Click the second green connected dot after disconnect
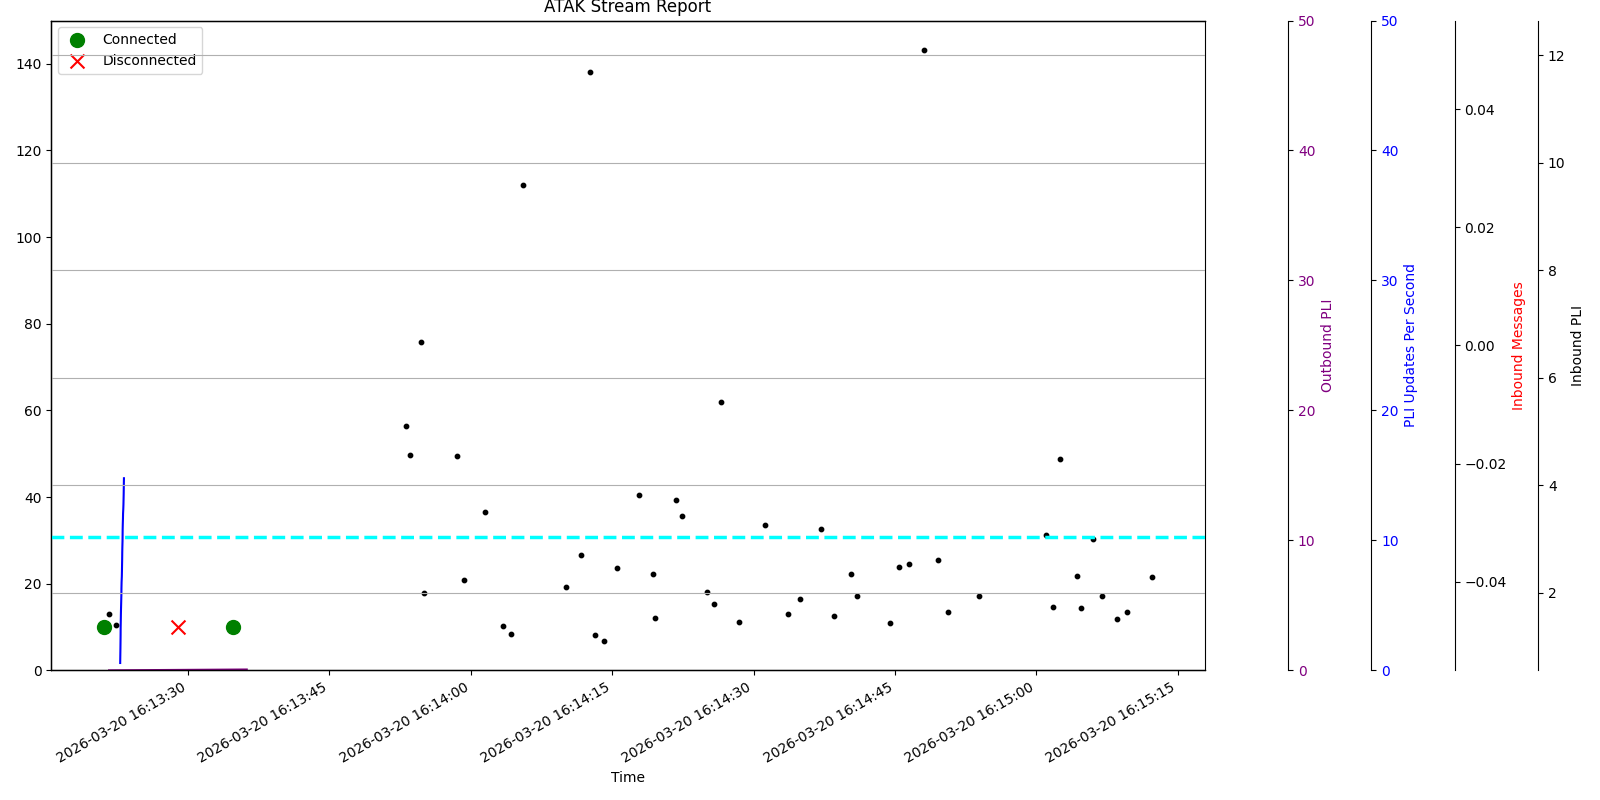The width and height of the screenshot is (1600, 800). [x=233, y=627]
